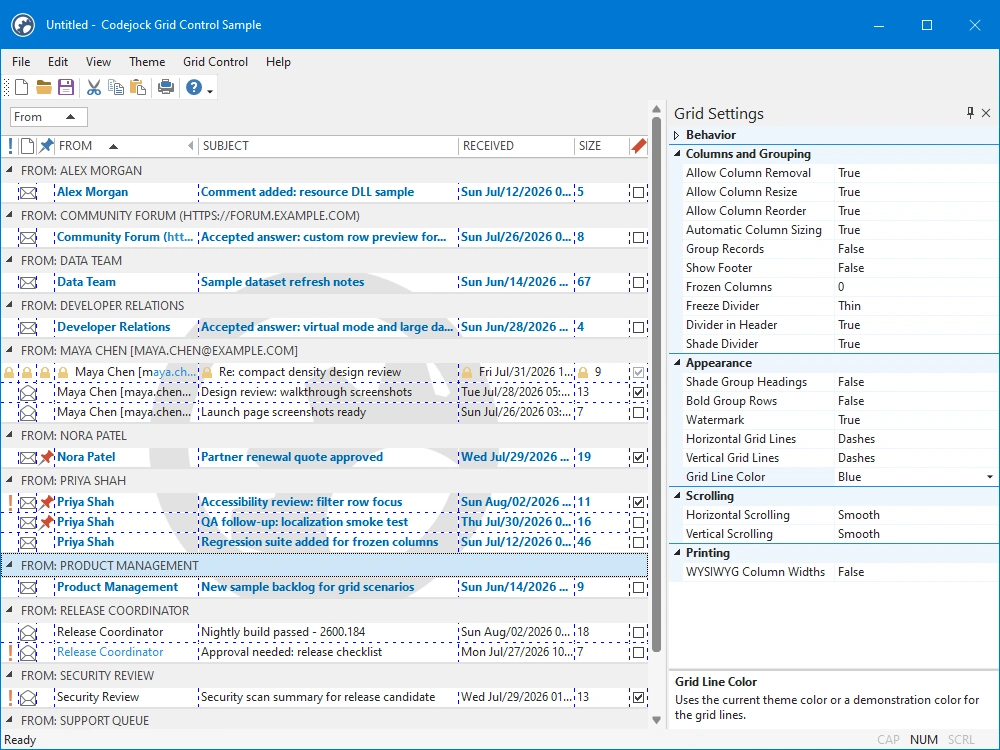Expand the Behavior settings section
Image resolution: width=1000 pixels, height=750 pixels.
click(677, 135)
